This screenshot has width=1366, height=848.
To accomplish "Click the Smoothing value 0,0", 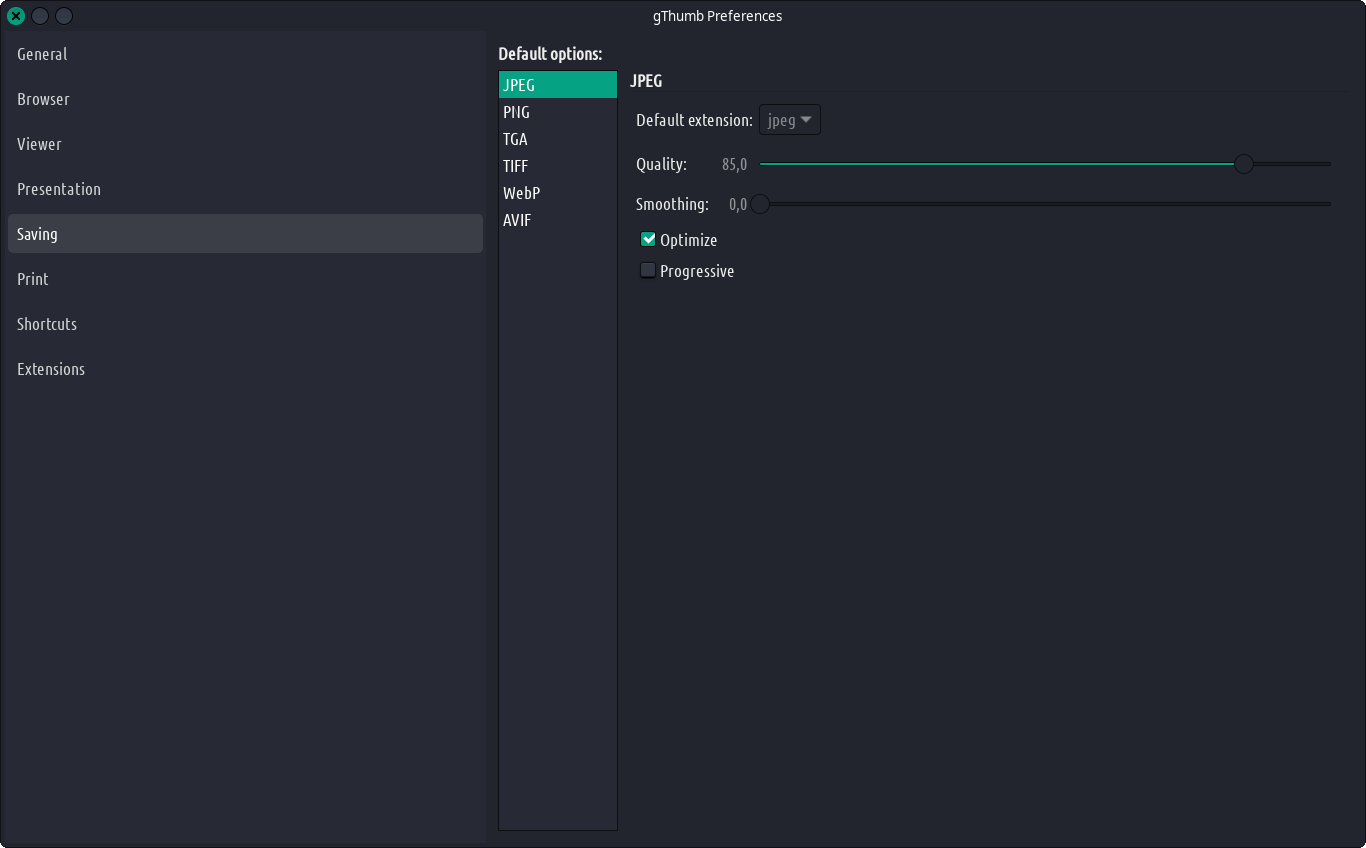I will pyautogui.click(x=738, y=204).
